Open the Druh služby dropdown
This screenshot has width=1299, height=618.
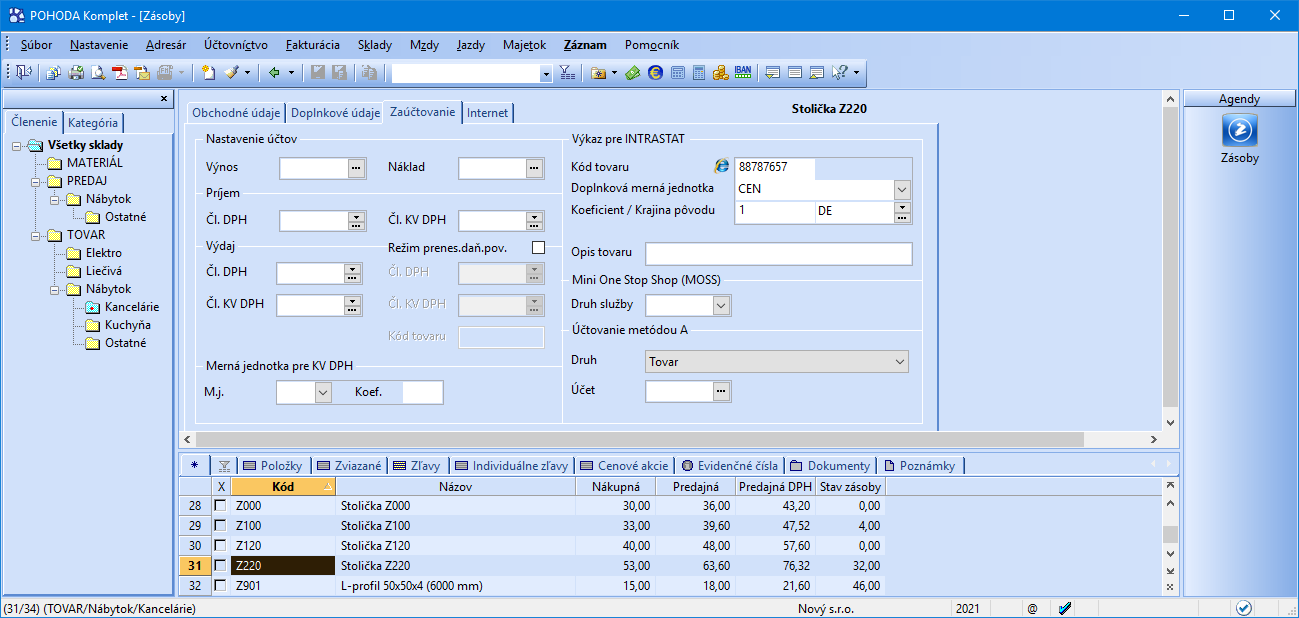point(720,305)
